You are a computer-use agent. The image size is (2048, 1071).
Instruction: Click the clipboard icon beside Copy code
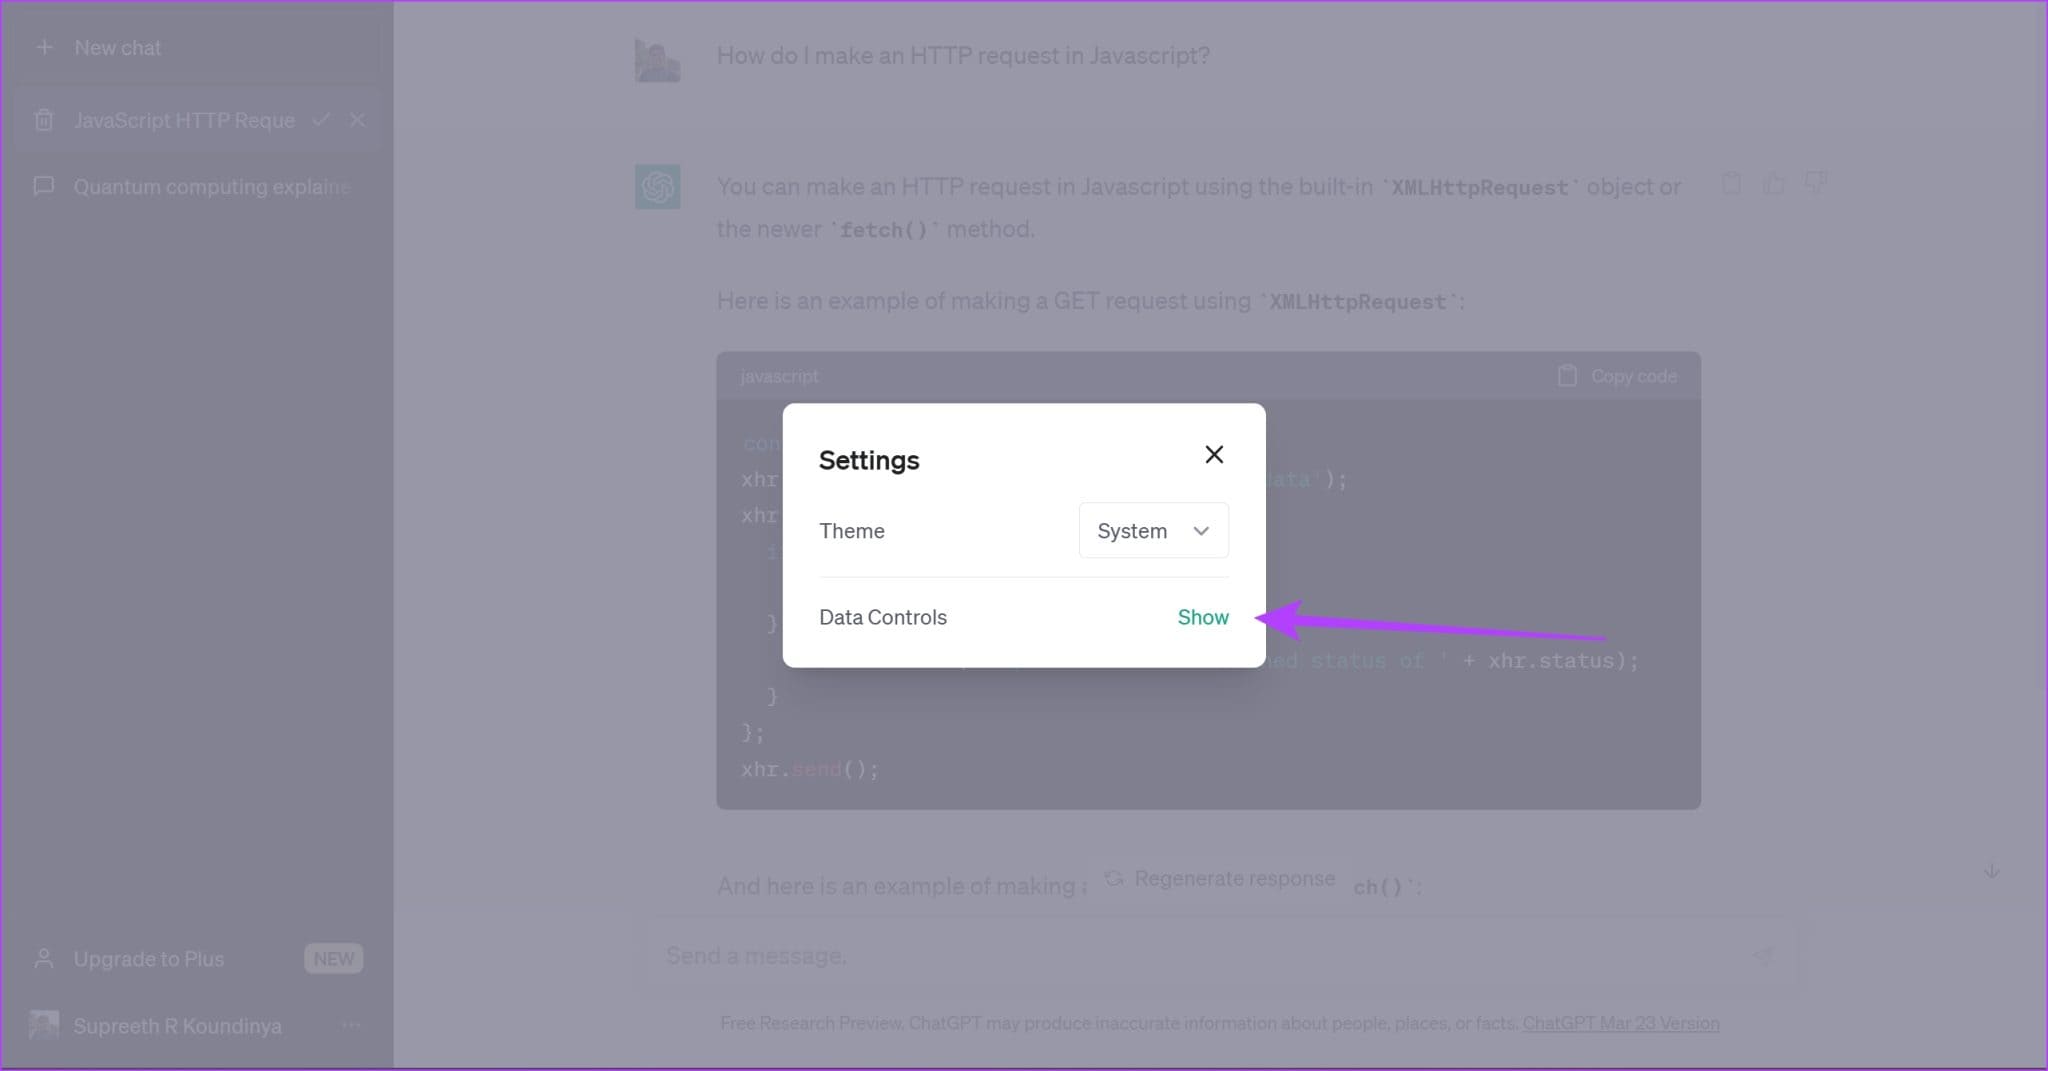point(1567,376)
